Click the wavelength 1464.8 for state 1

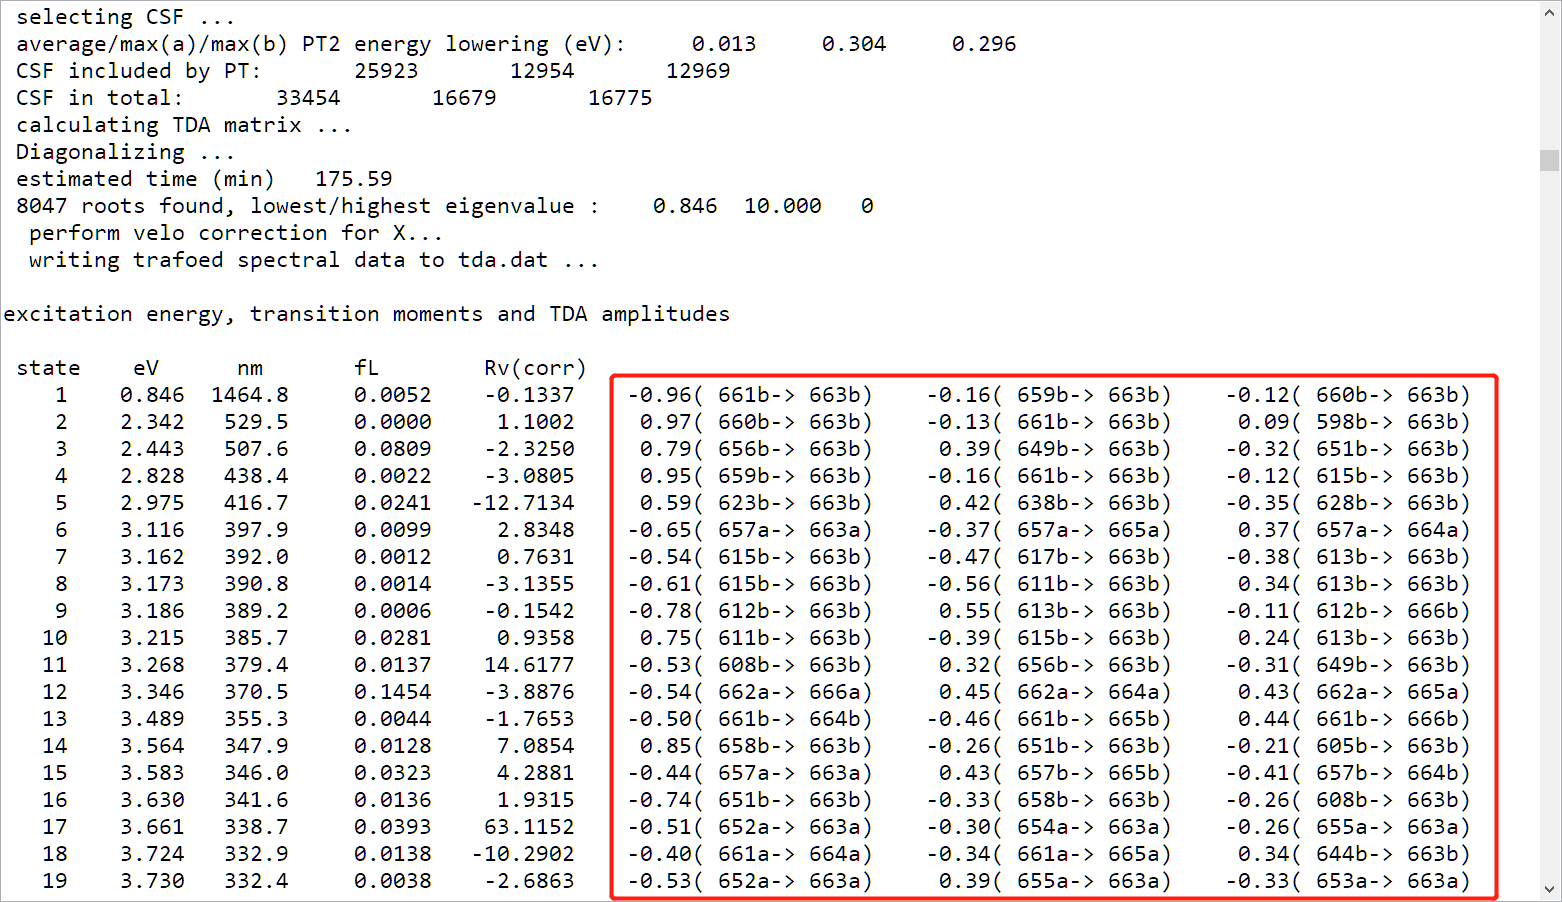pyautogui.click(x=251, y=394)
